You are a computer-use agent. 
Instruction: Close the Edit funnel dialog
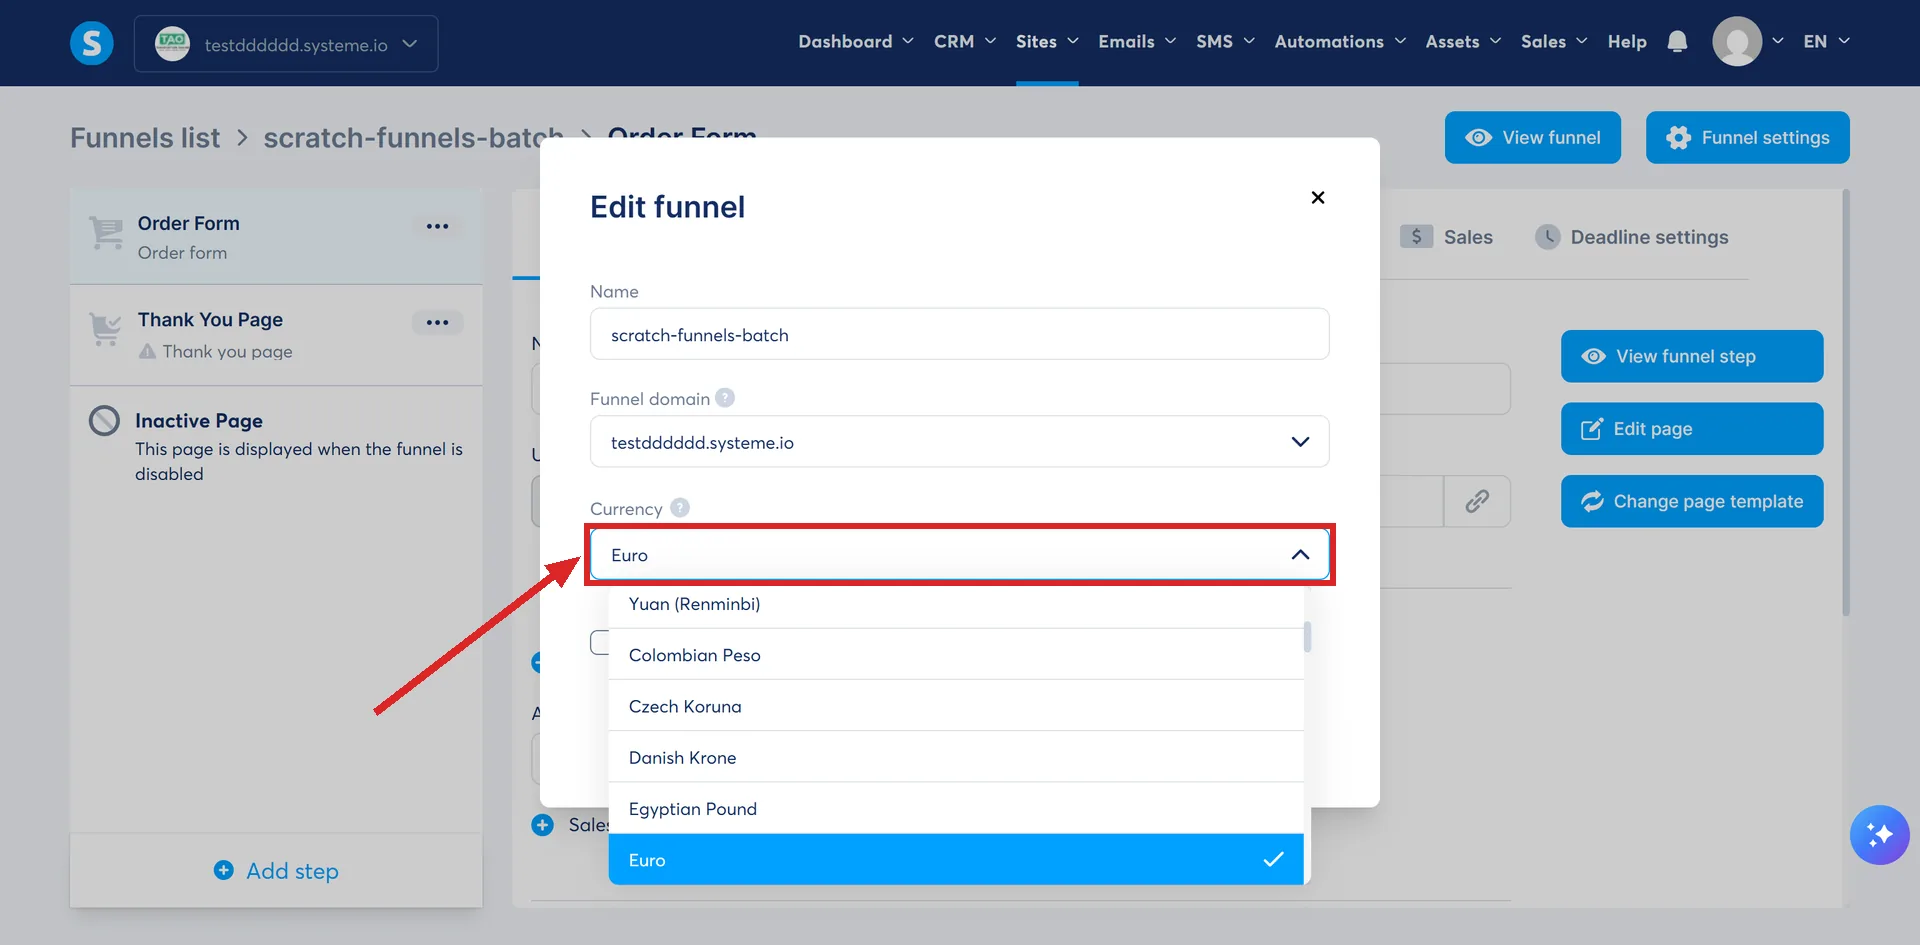pos(1317,197)
